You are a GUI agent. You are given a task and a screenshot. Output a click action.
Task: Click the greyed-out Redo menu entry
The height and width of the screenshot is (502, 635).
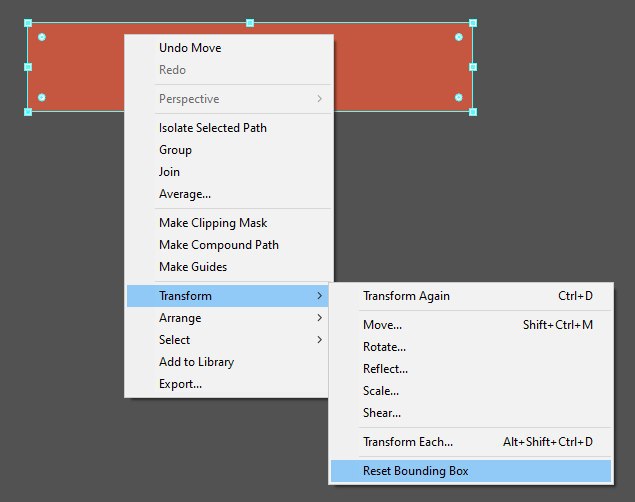[229, 70]
